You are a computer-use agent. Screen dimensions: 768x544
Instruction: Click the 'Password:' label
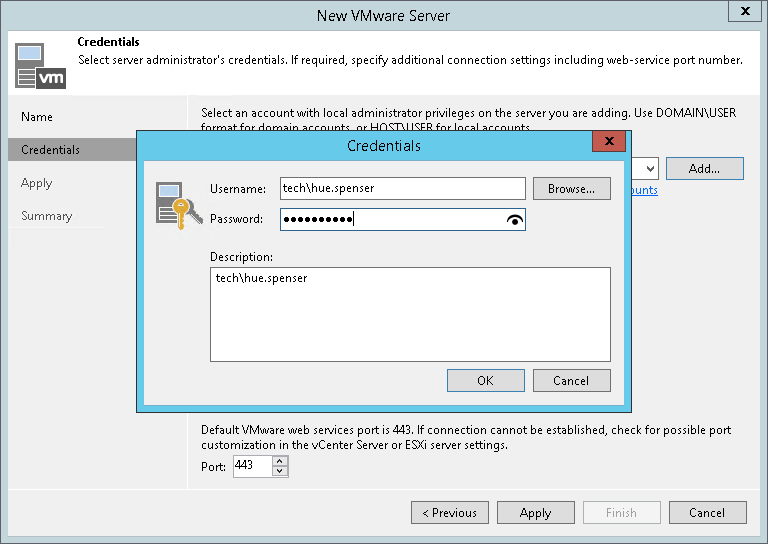click(x=237, y=219)
